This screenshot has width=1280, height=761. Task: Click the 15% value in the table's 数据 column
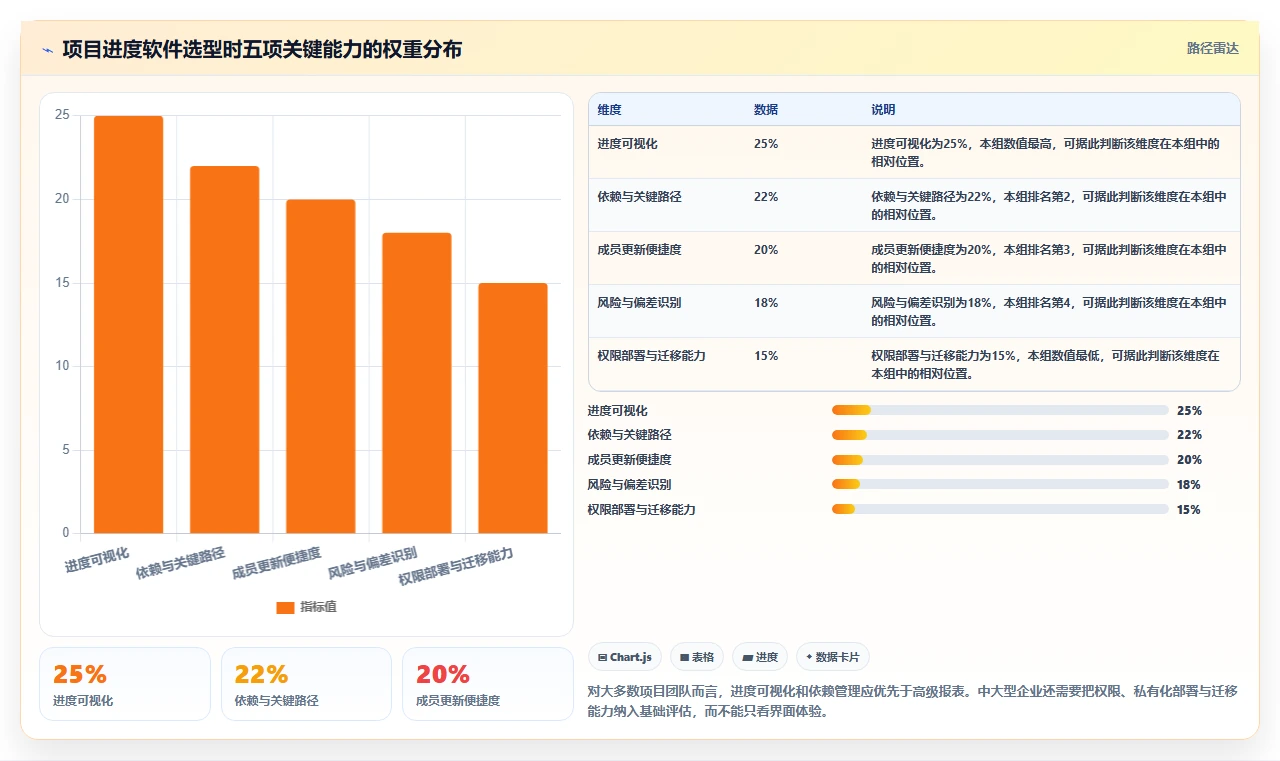pyautogui.click(x=766, y=356)
